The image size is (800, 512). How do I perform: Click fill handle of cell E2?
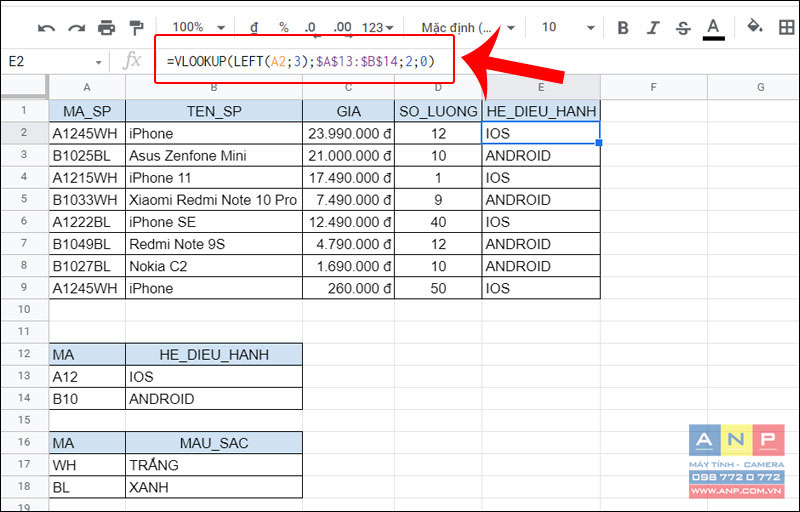tap(599, 143)
